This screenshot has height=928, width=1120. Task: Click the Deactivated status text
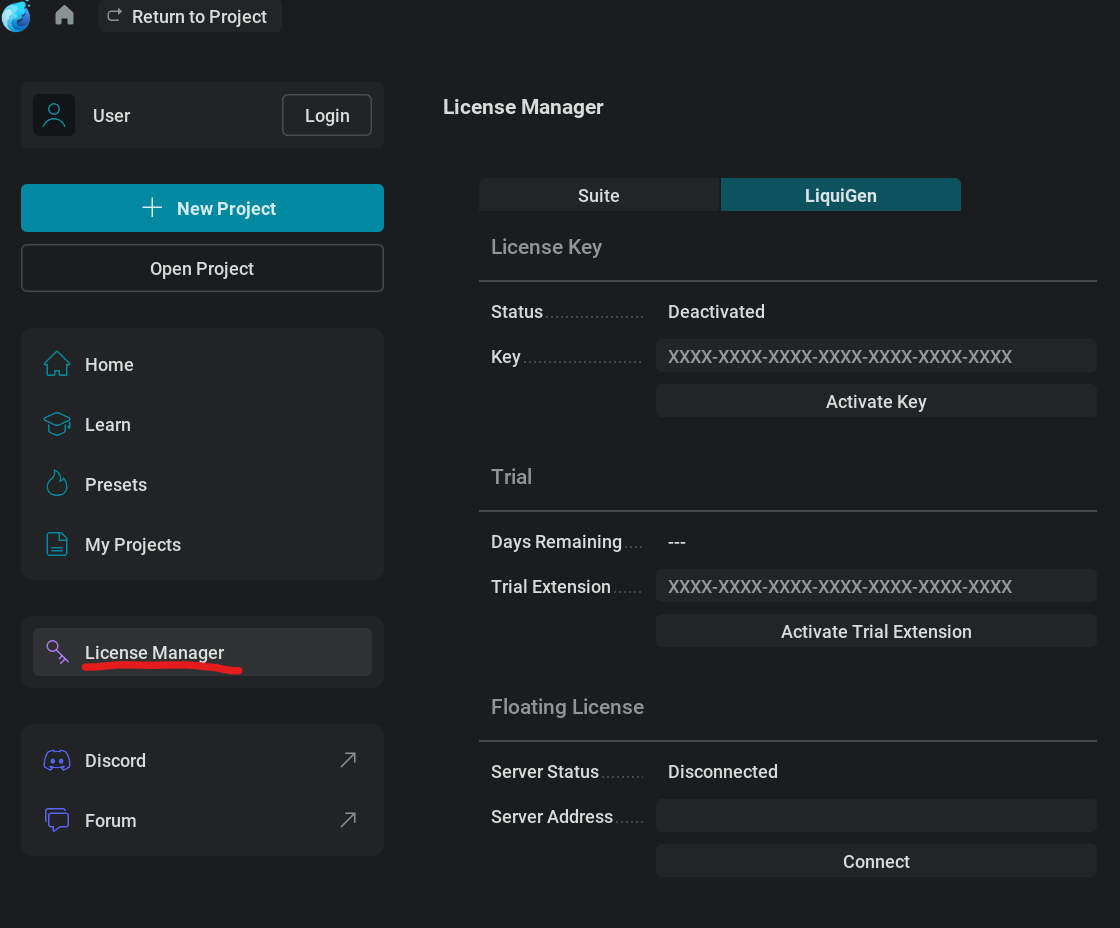[x=716, y=311]
